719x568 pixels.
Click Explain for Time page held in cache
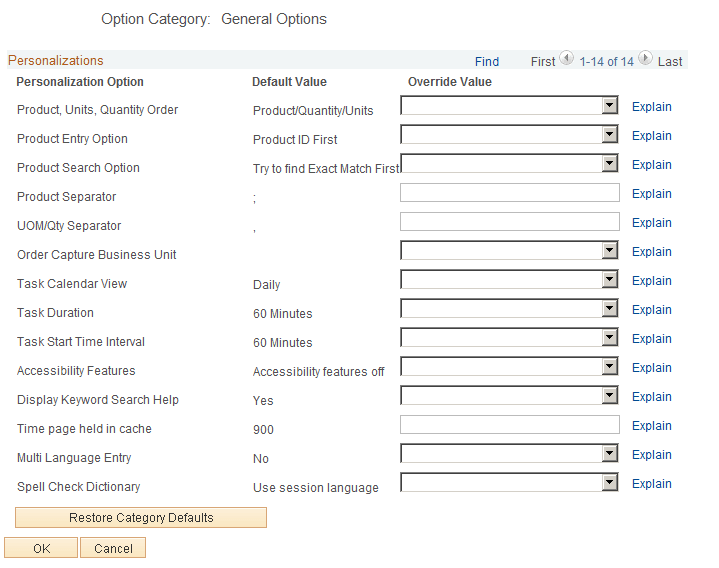[x=652, y=425]
